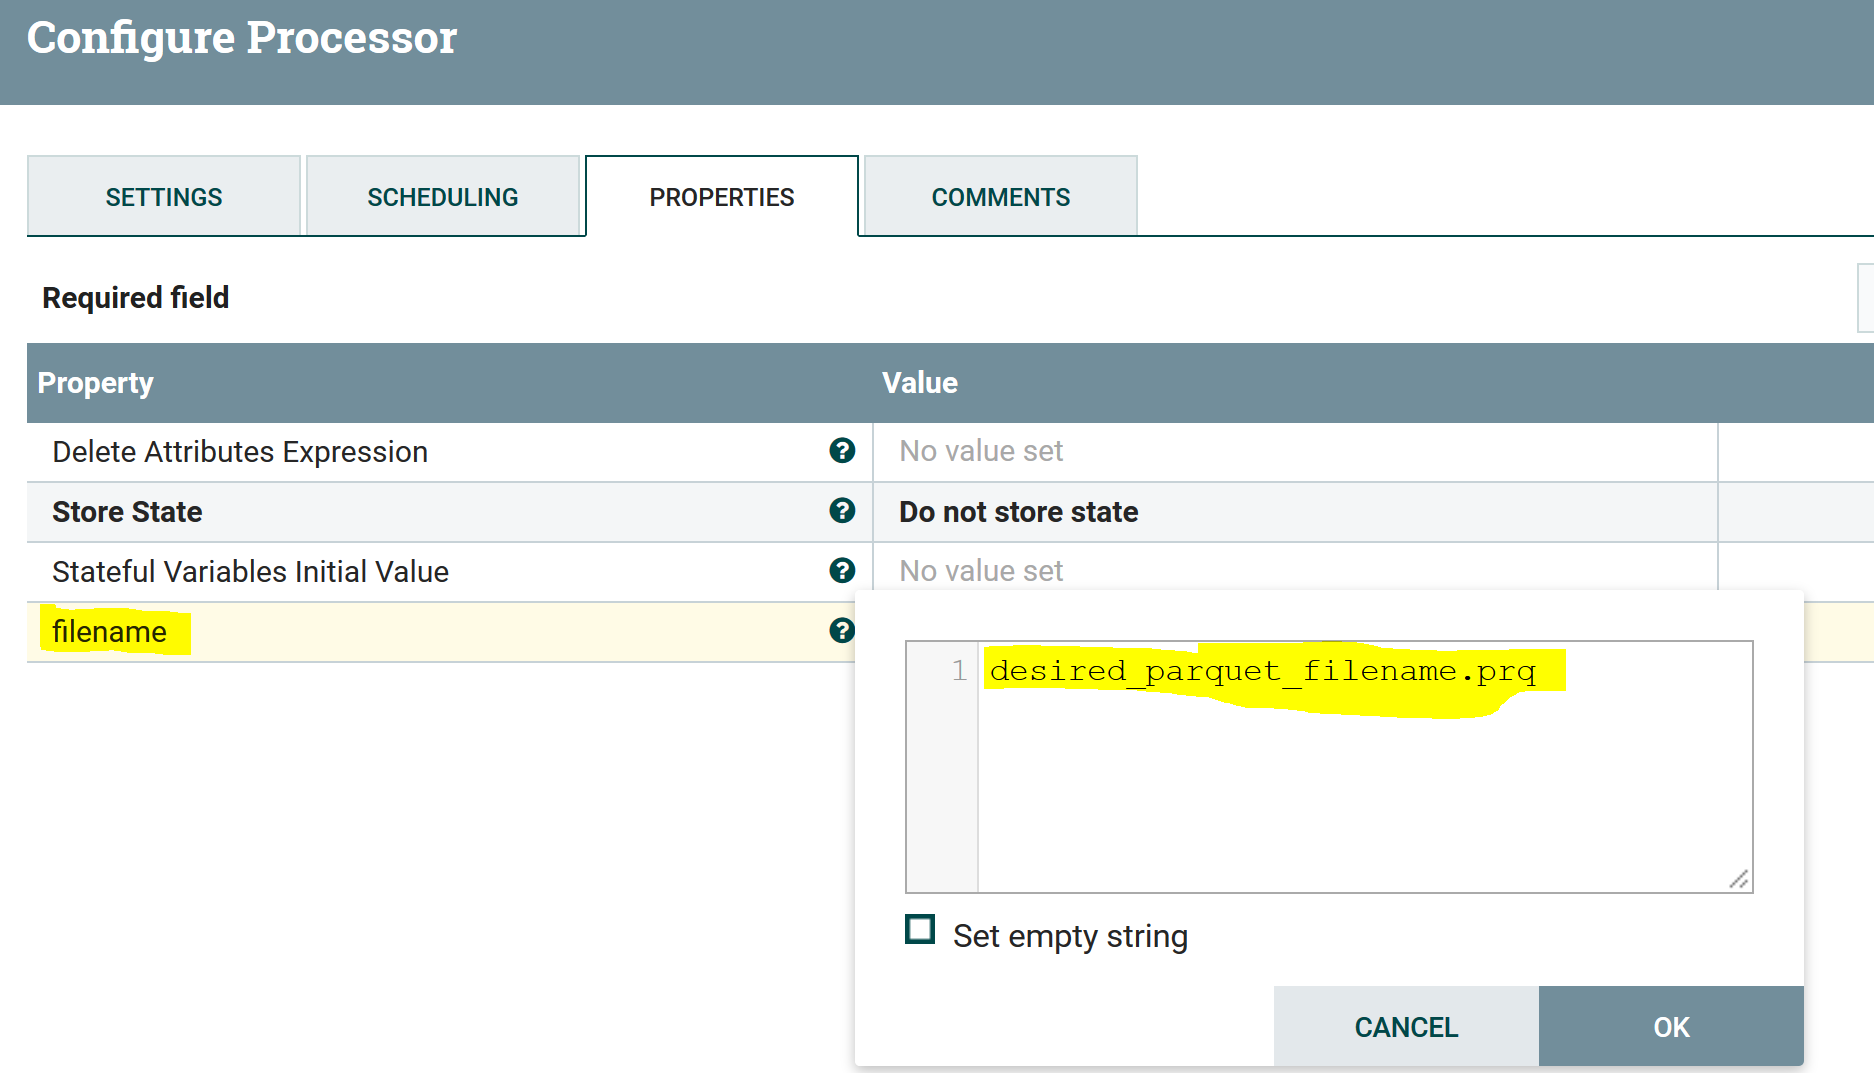Open help for Delete Attributes Expression property
The image size is (1874, 1073).
tap(843, 452)
